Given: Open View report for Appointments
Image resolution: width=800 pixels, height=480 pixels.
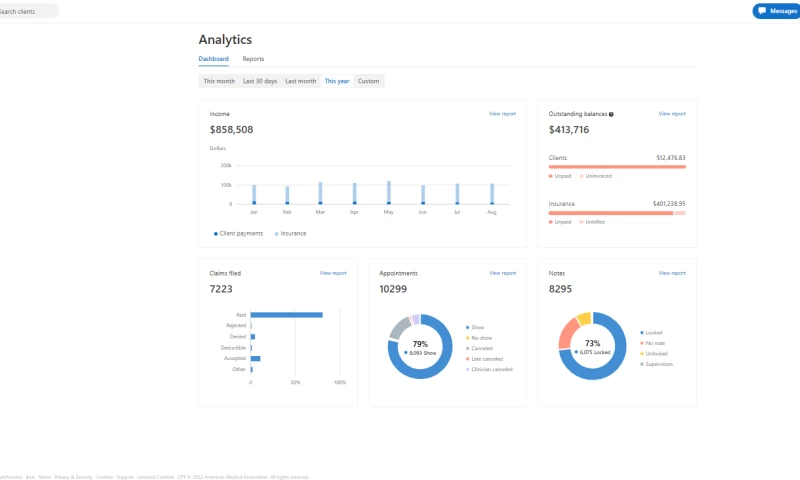Looking at the screenshot, I should [x=502, y=273].
